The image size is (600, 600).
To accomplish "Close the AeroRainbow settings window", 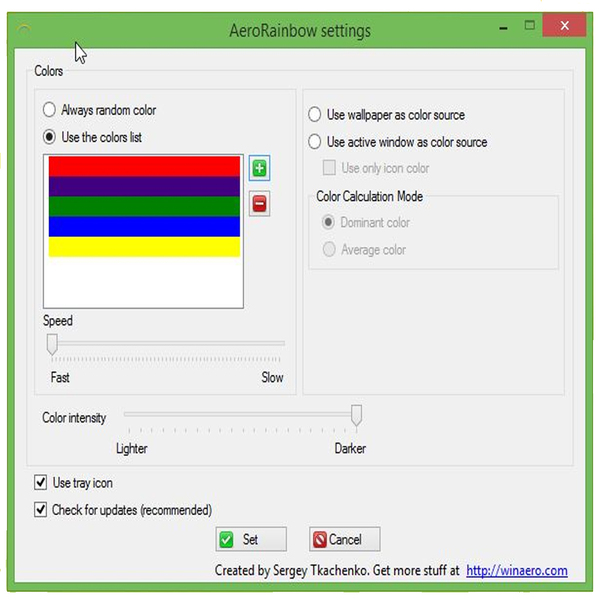I will [564, 25].
